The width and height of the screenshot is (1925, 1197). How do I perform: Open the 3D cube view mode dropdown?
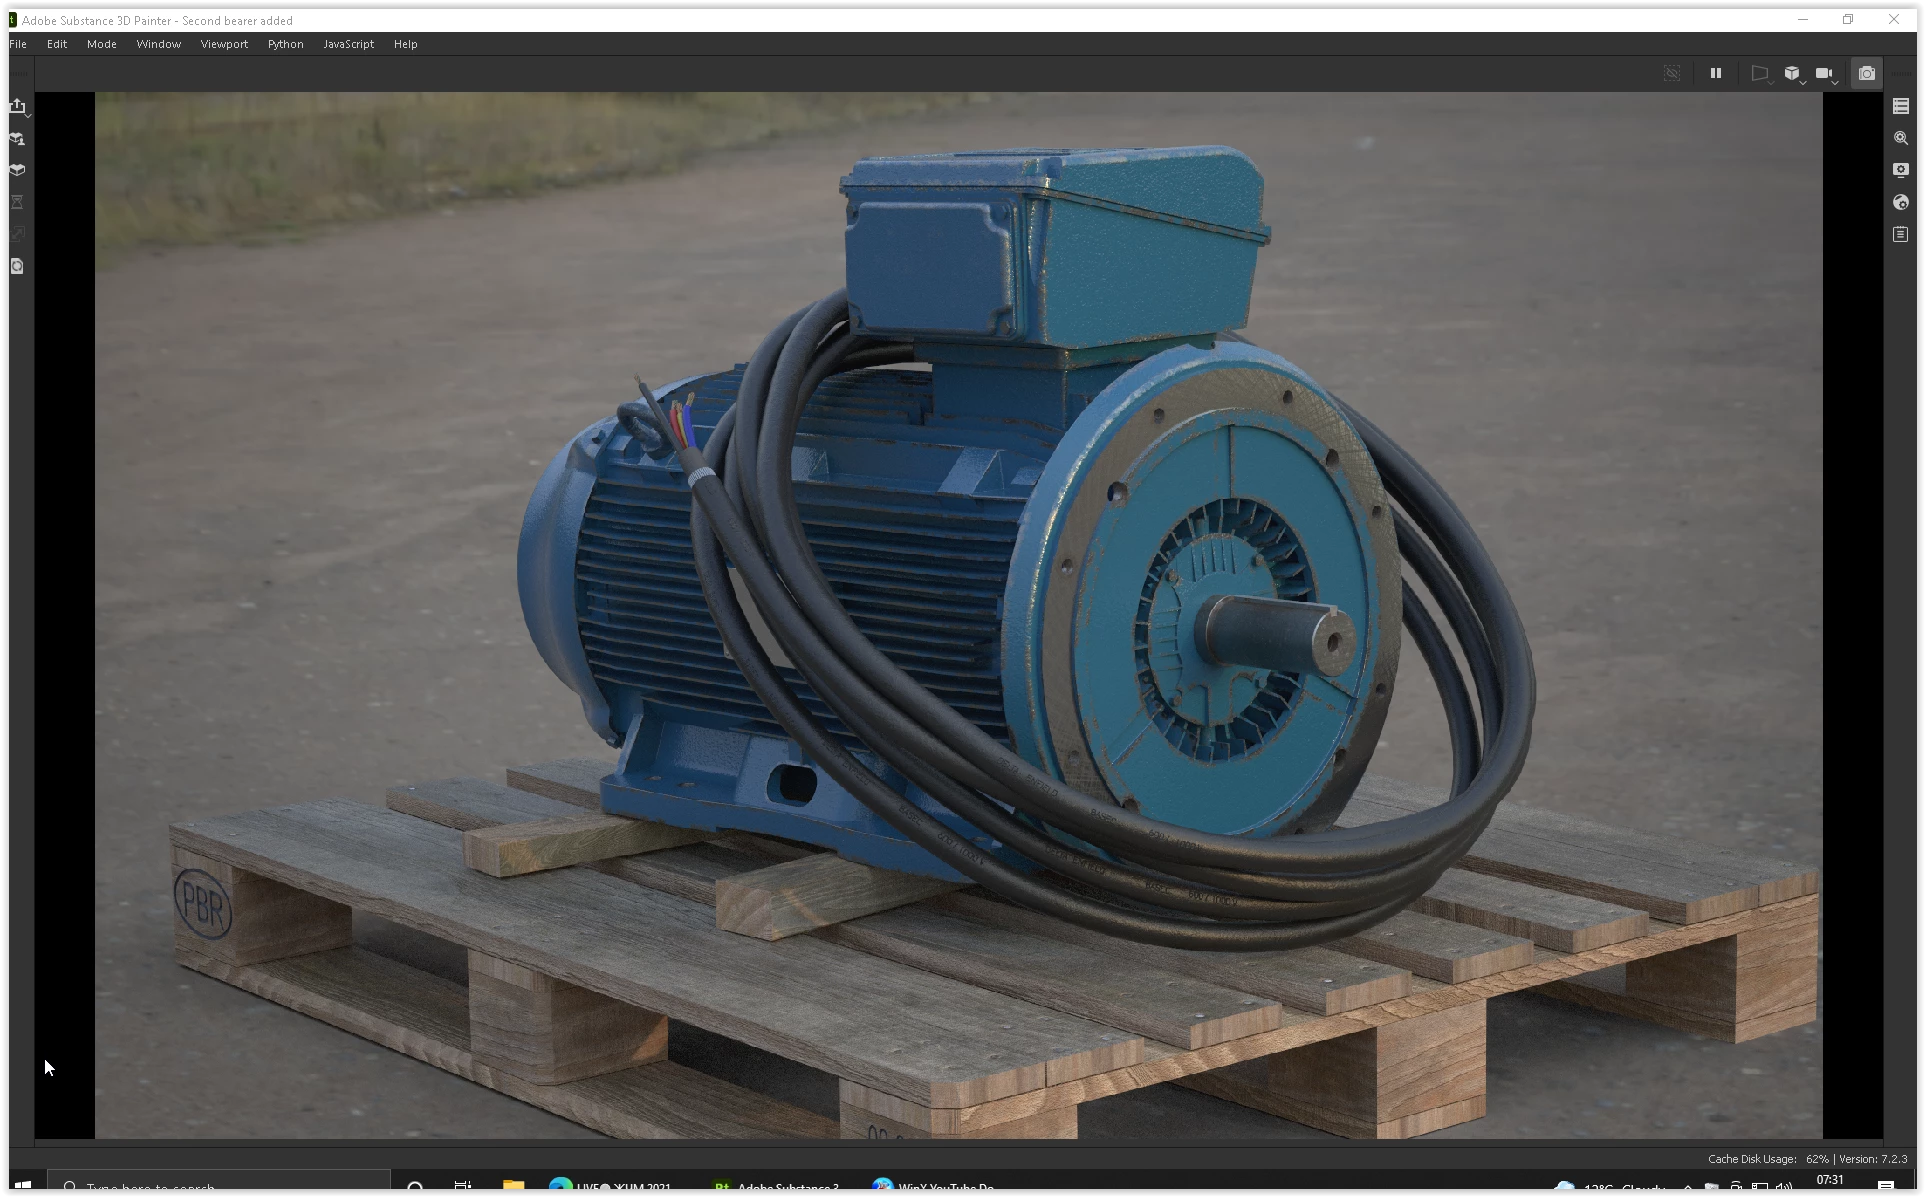1794,74
